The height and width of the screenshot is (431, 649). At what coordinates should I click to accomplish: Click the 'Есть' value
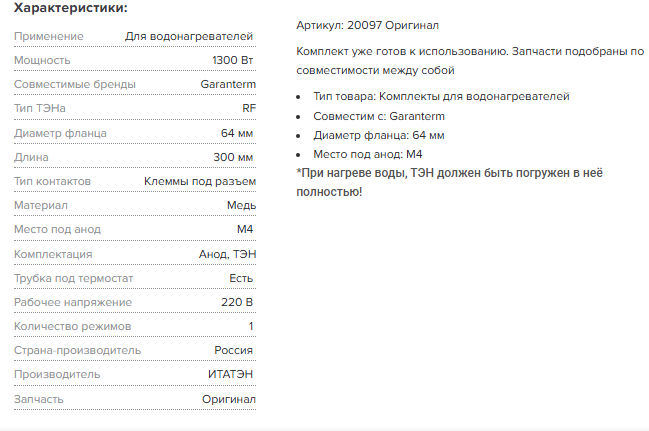click(241, 278)
